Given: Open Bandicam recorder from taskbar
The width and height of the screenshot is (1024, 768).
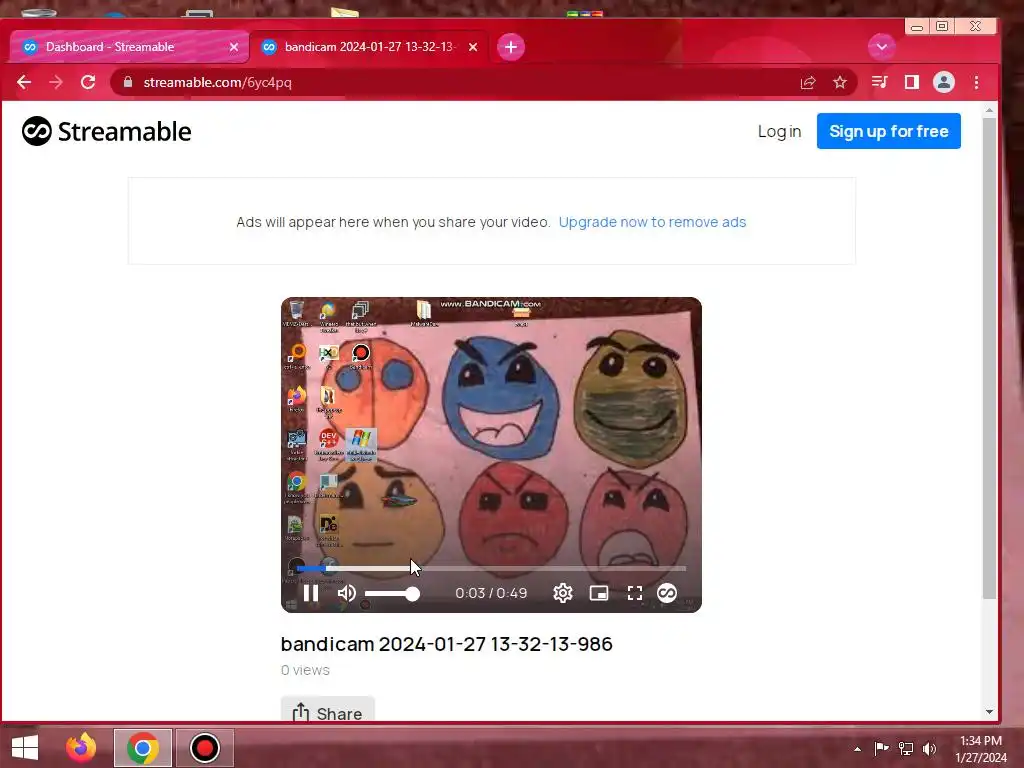Looking at the screenshot, I should point(204,748).
